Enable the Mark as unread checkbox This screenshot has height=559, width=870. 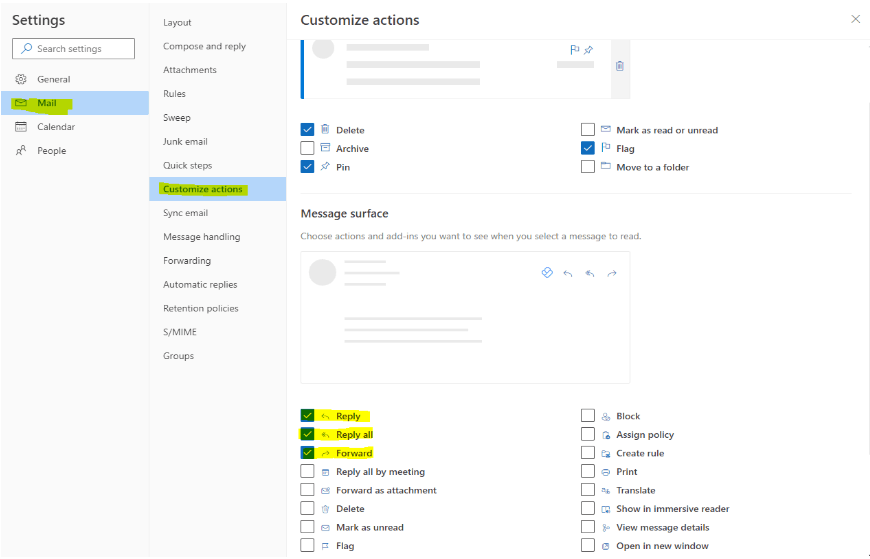click(x=307, y=527)
